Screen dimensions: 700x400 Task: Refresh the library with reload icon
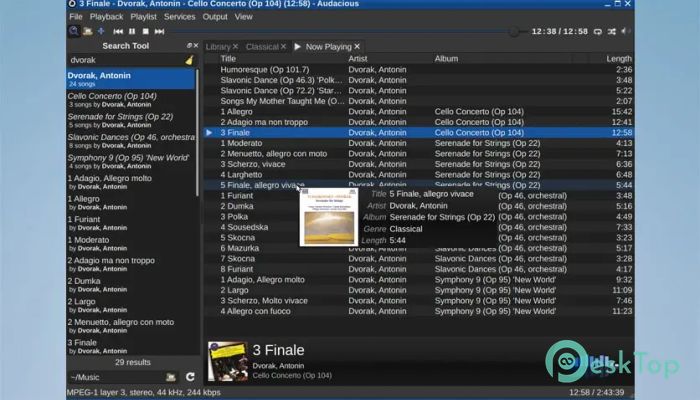[x=190, y=377]
